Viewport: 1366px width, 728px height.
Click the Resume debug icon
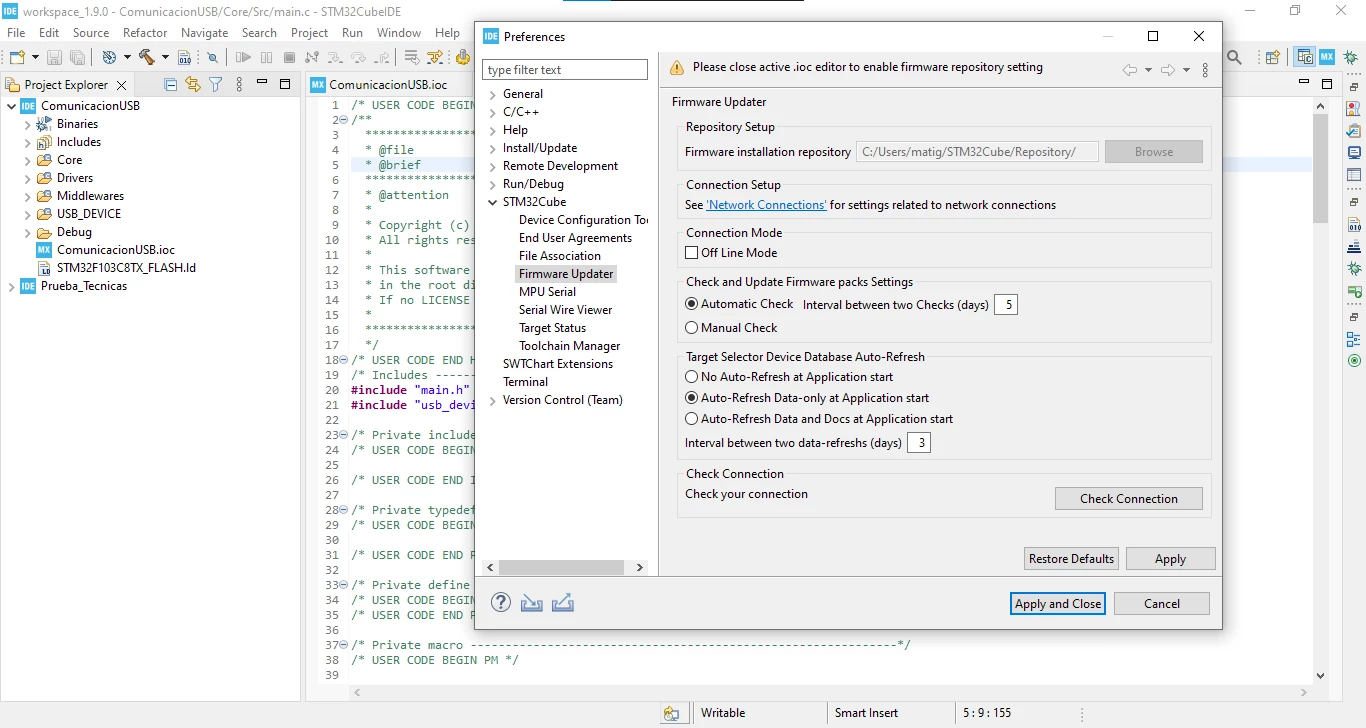[243, 58]
